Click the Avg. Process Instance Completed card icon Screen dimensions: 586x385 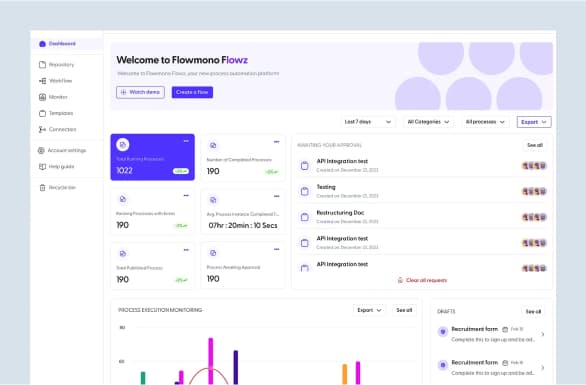(213, 200)
